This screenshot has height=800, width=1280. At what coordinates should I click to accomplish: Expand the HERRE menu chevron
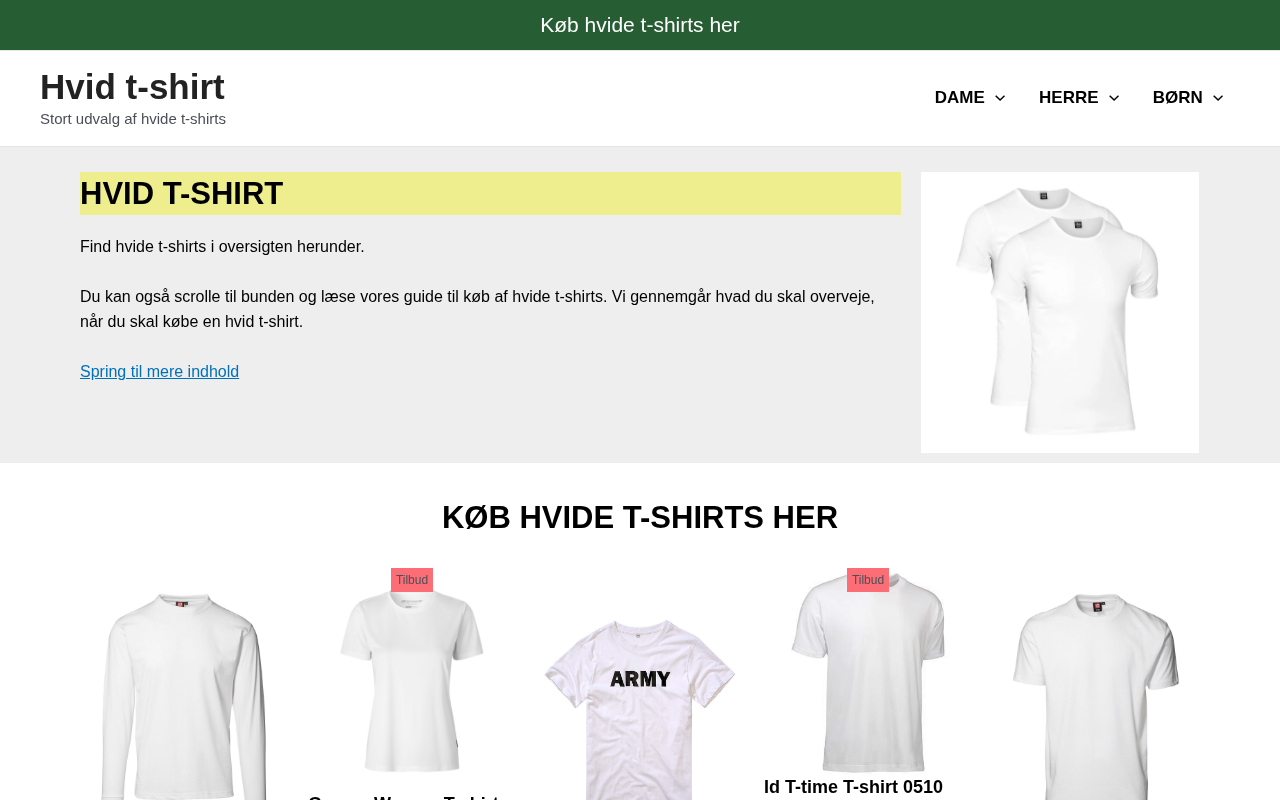pos(1114,98)
